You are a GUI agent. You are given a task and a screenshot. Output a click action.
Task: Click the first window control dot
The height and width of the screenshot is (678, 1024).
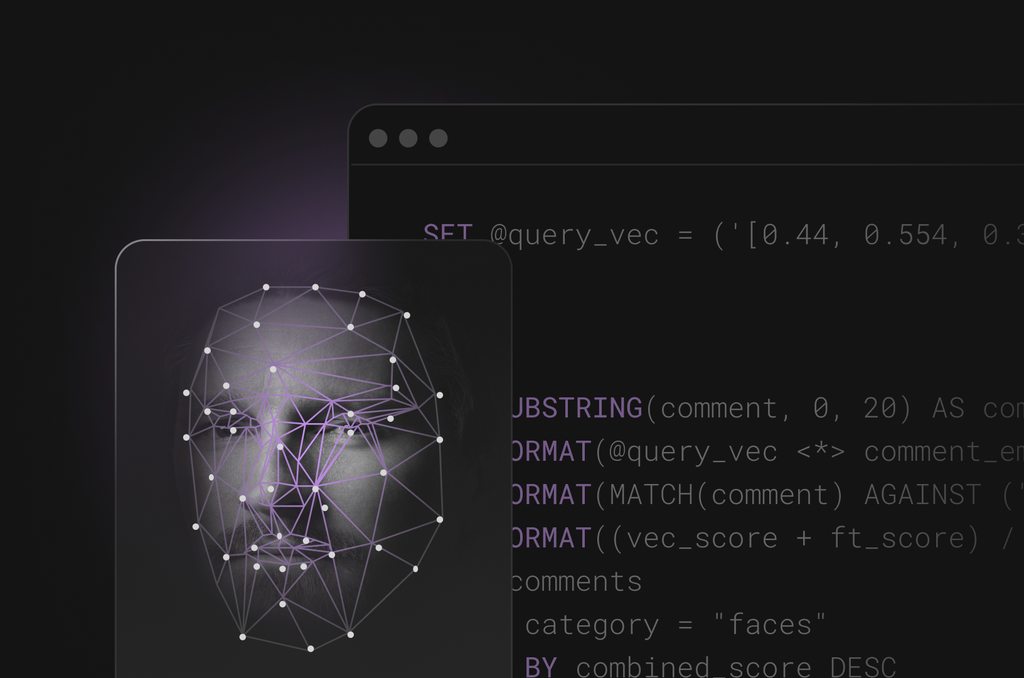click(378, 138)
